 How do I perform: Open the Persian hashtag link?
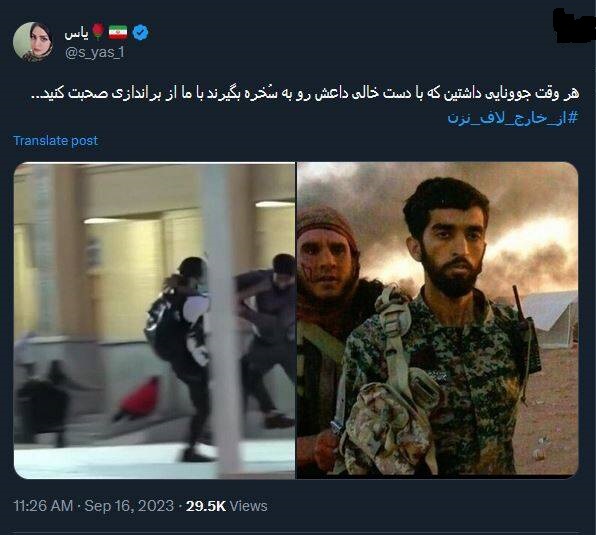pos(512,117)
